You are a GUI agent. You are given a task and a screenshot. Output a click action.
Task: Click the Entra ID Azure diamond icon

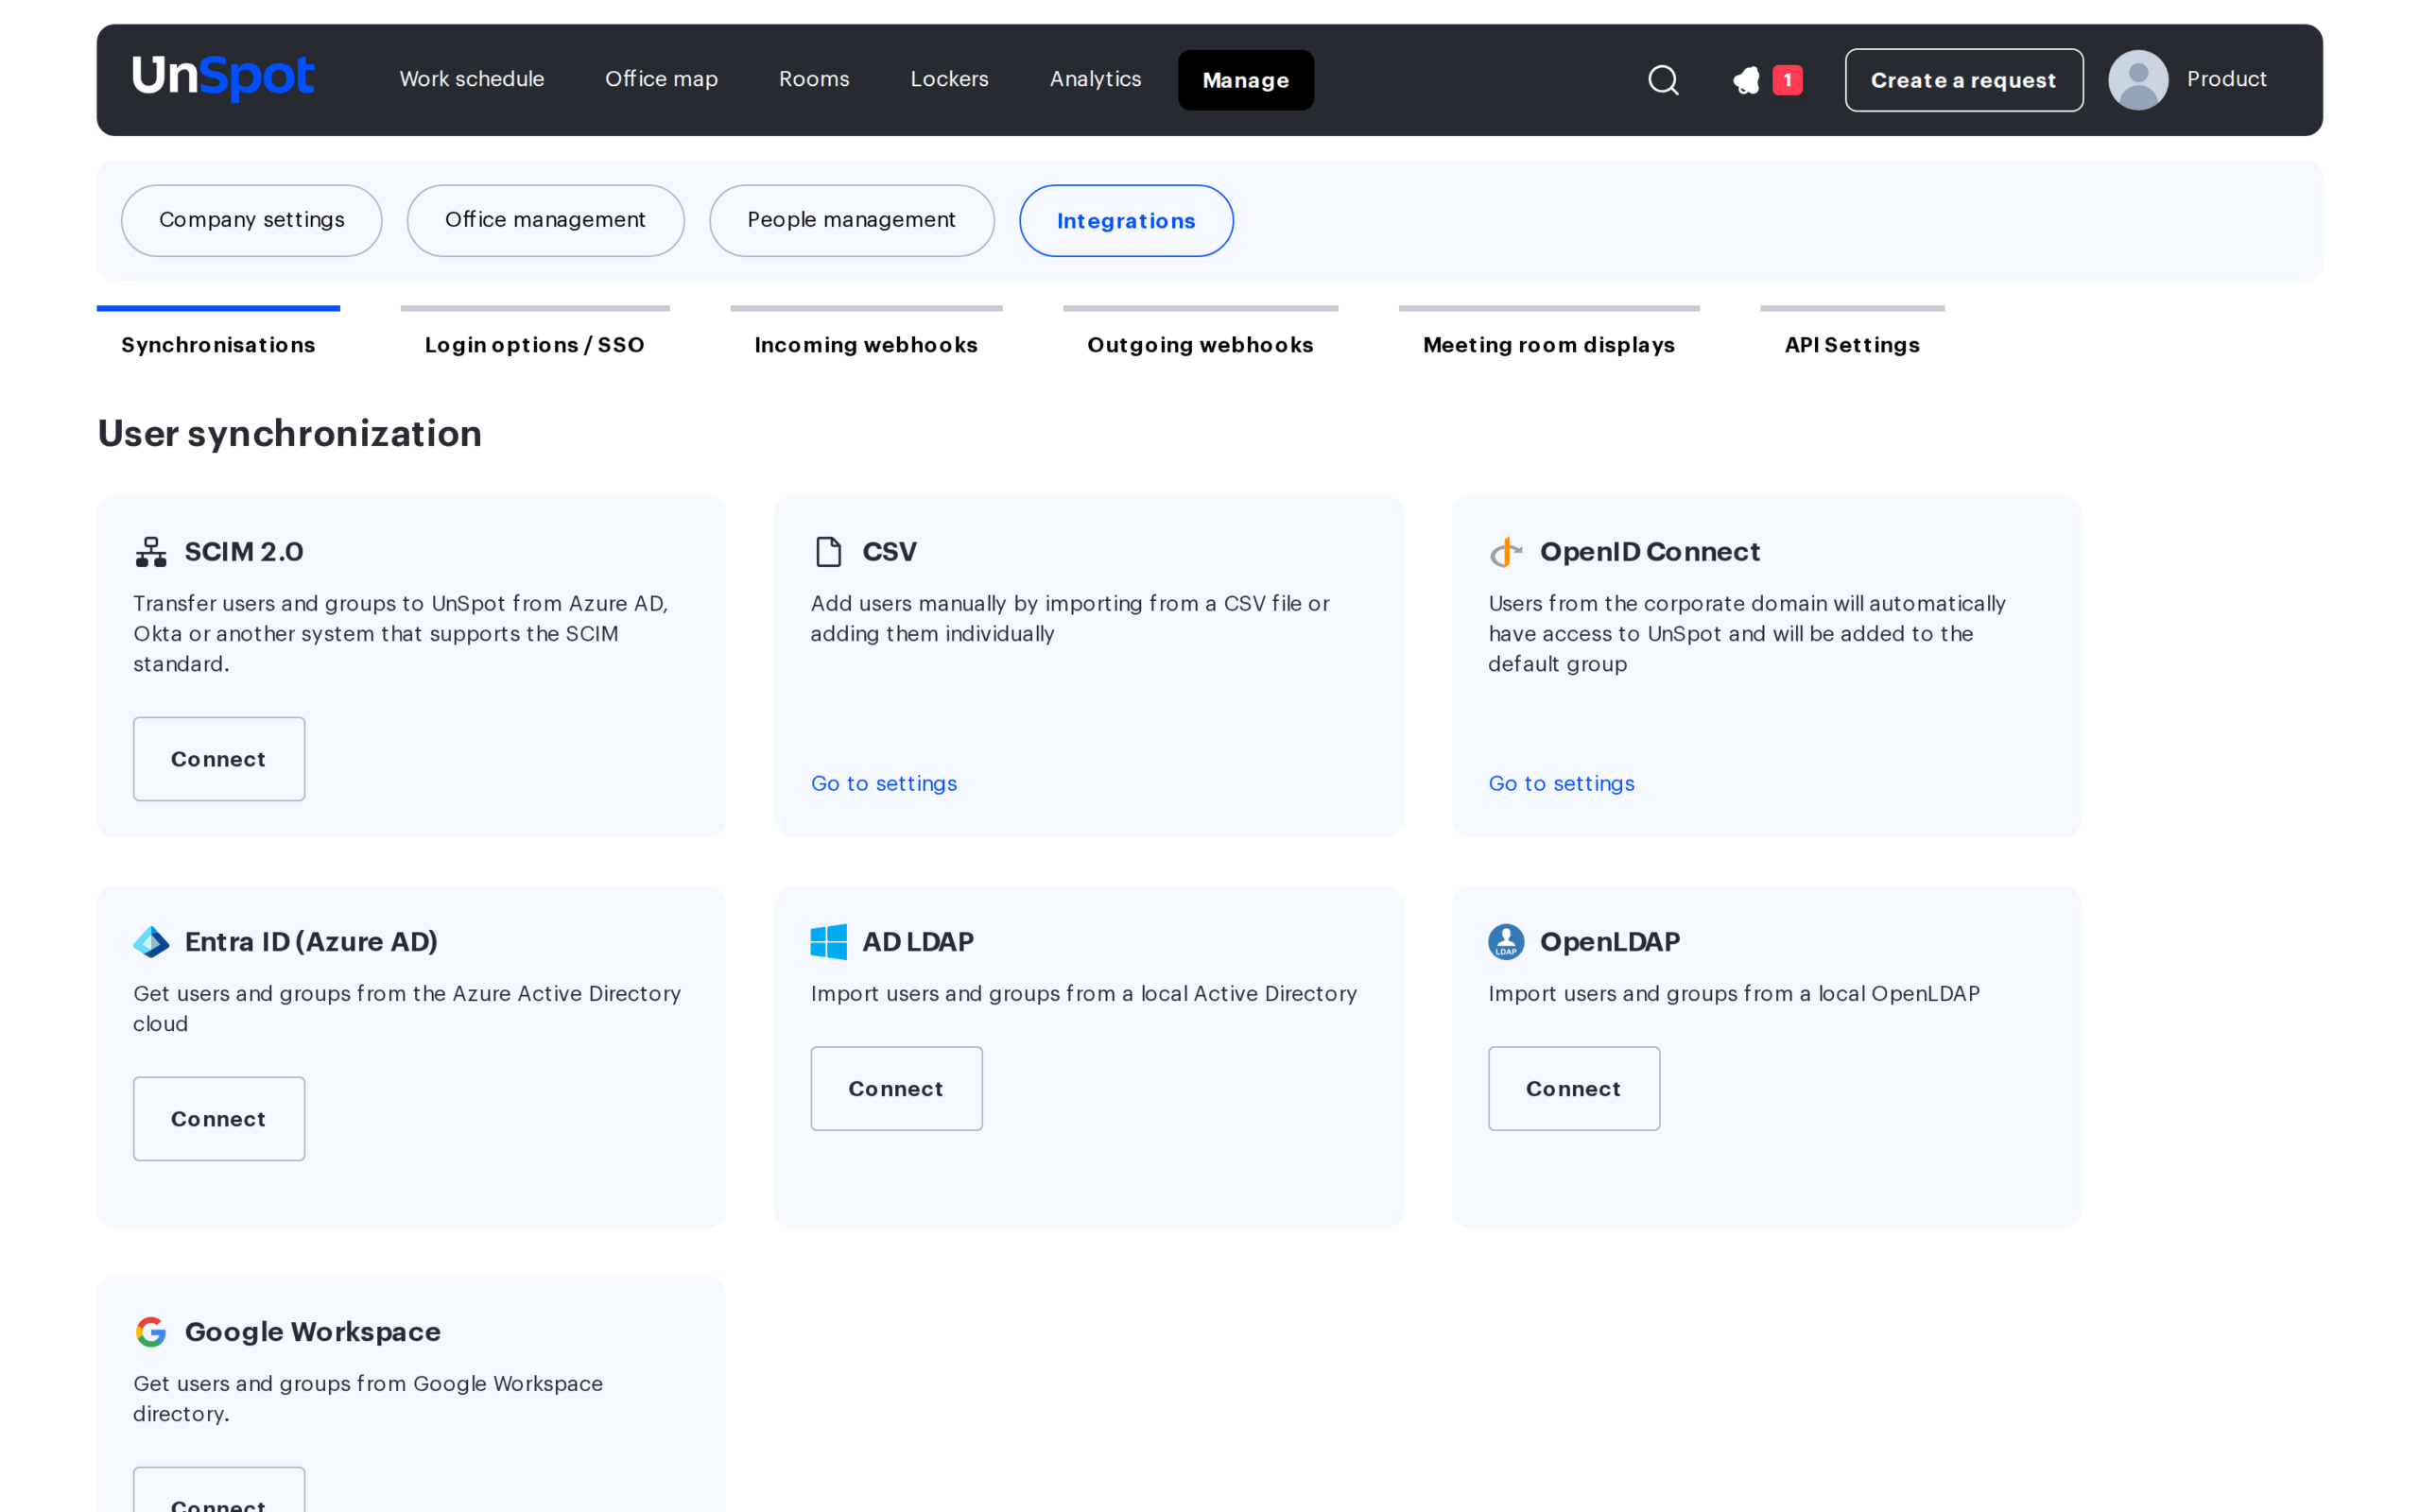point(151,942)
